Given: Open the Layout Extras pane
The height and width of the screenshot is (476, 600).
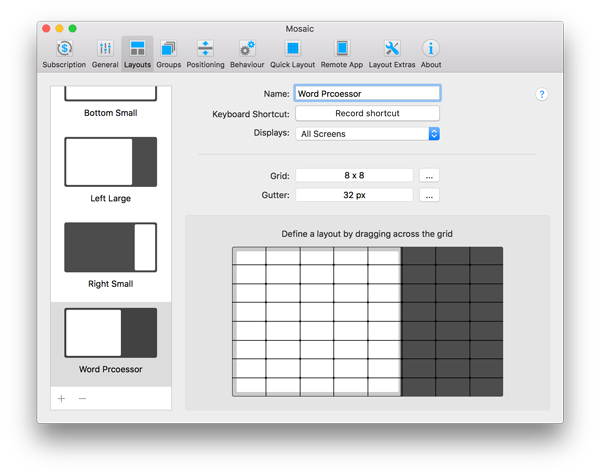Looking at the screenshot, I should (x=392, y=53).
